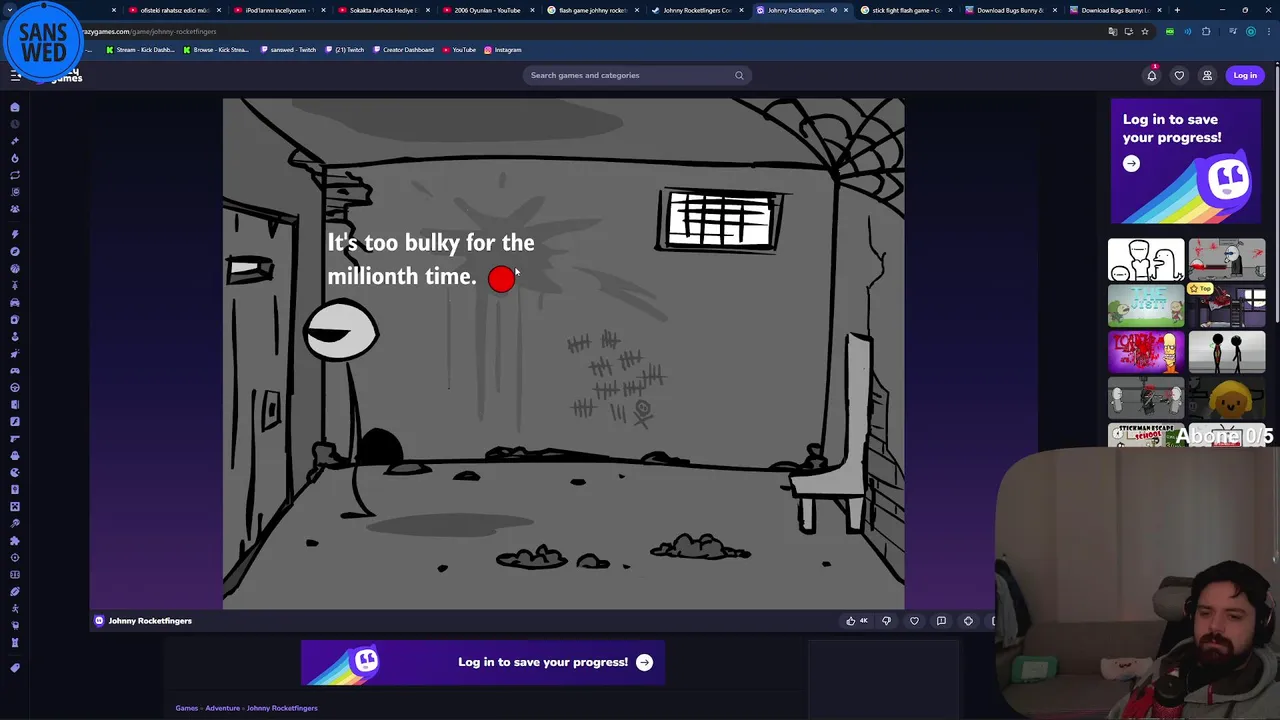
Task: Click the theater mode icon below game
Action: point(968,621)
